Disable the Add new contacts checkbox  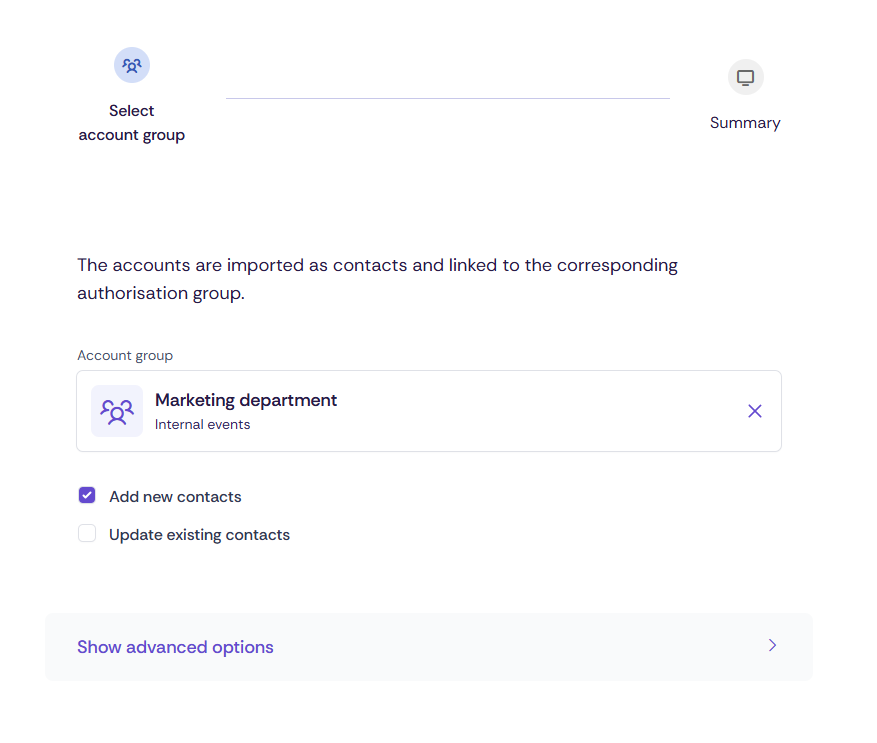[87, 495]
